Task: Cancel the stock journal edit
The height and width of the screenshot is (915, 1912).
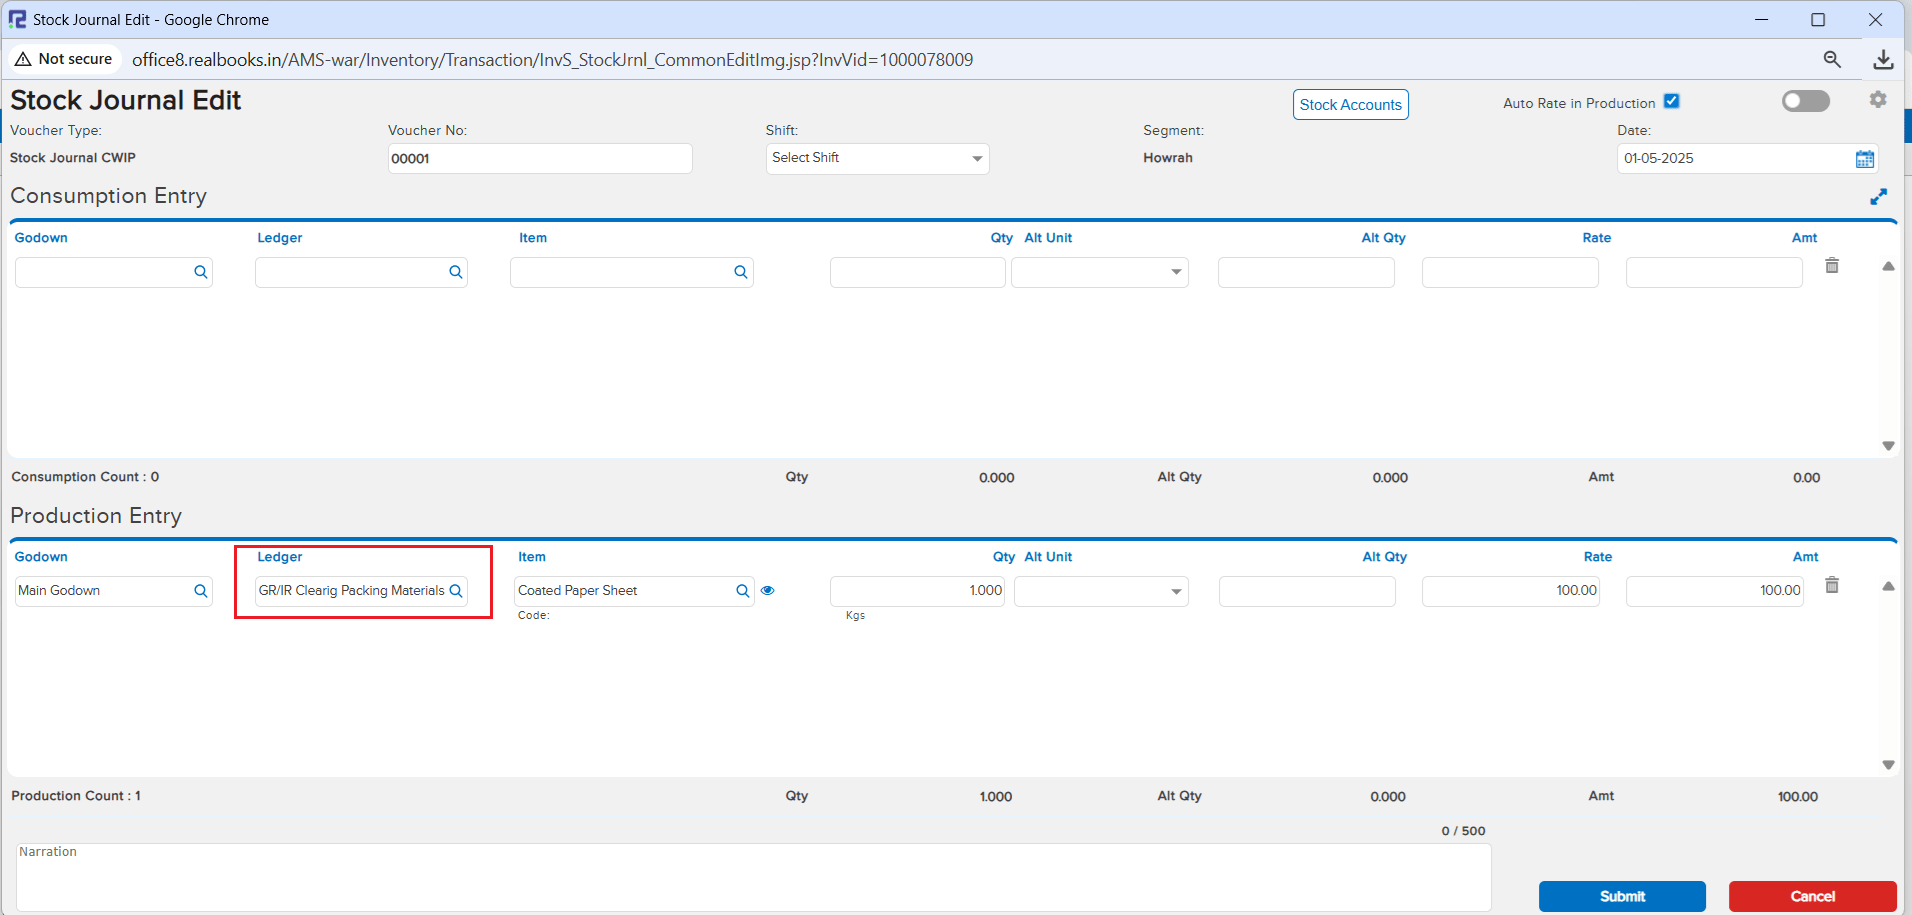Action: coord(1811,896)
